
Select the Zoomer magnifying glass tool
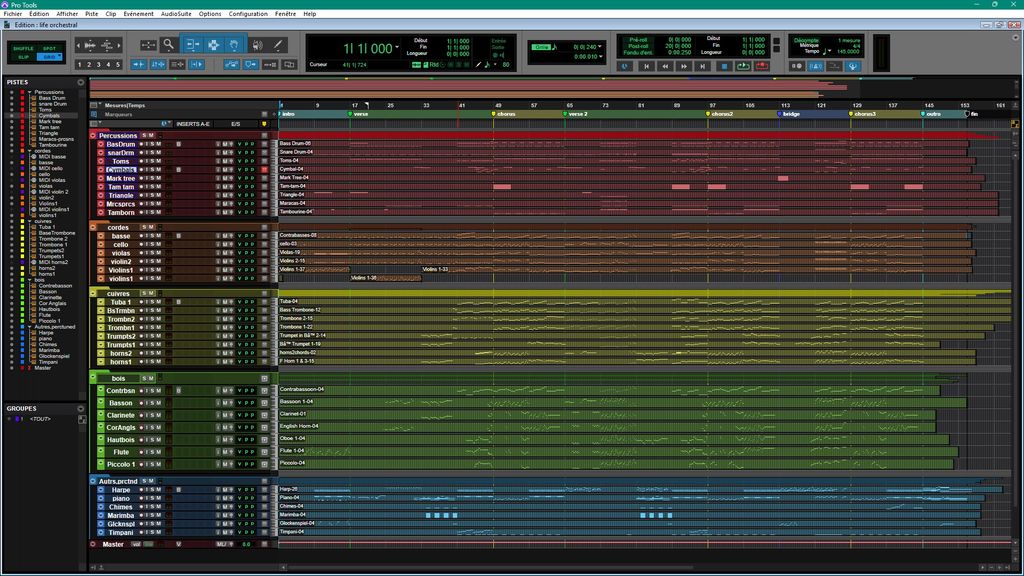click(168, 44)
